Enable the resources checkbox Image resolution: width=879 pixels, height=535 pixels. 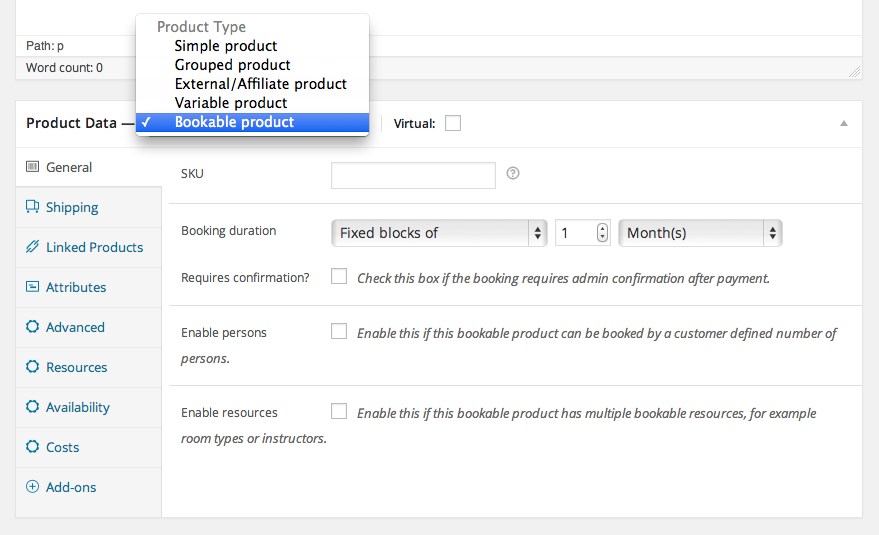[x=339, y=411]
